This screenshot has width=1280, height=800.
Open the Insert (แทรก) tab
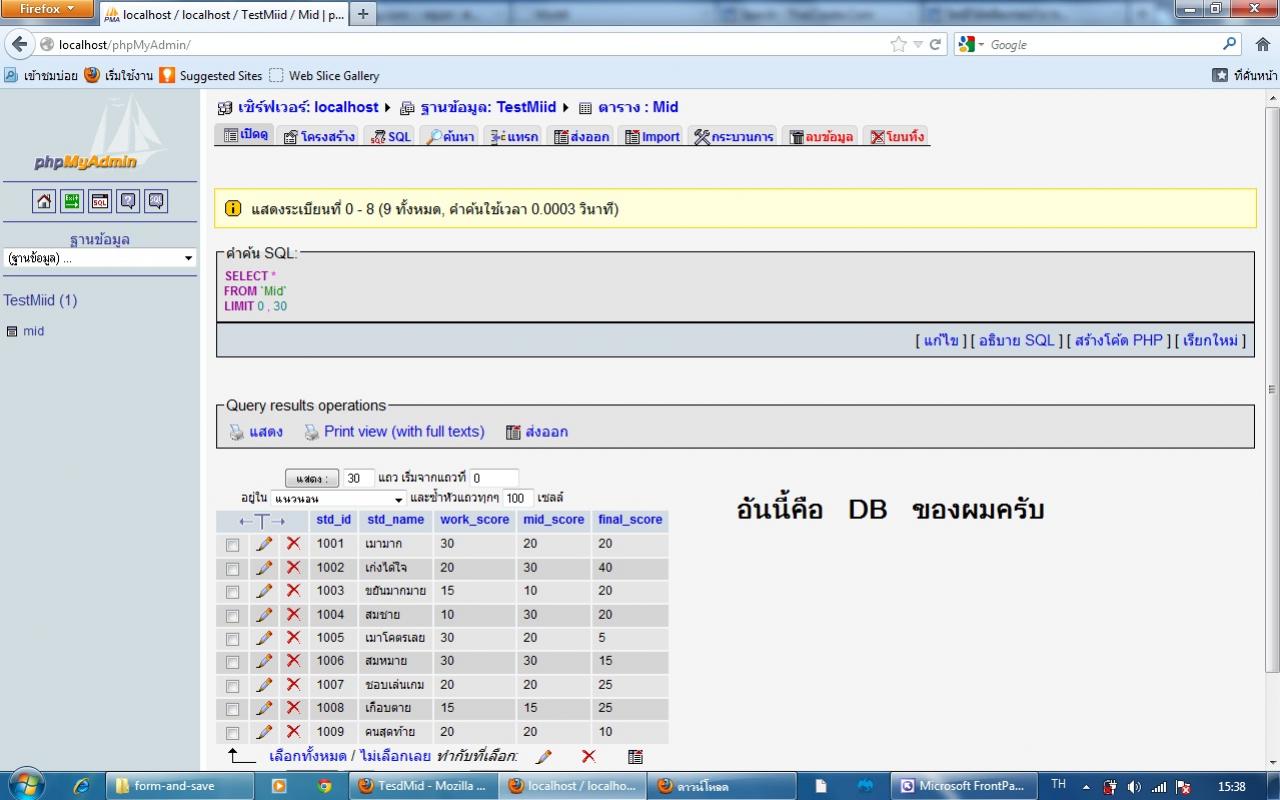[x=515, y=136]
